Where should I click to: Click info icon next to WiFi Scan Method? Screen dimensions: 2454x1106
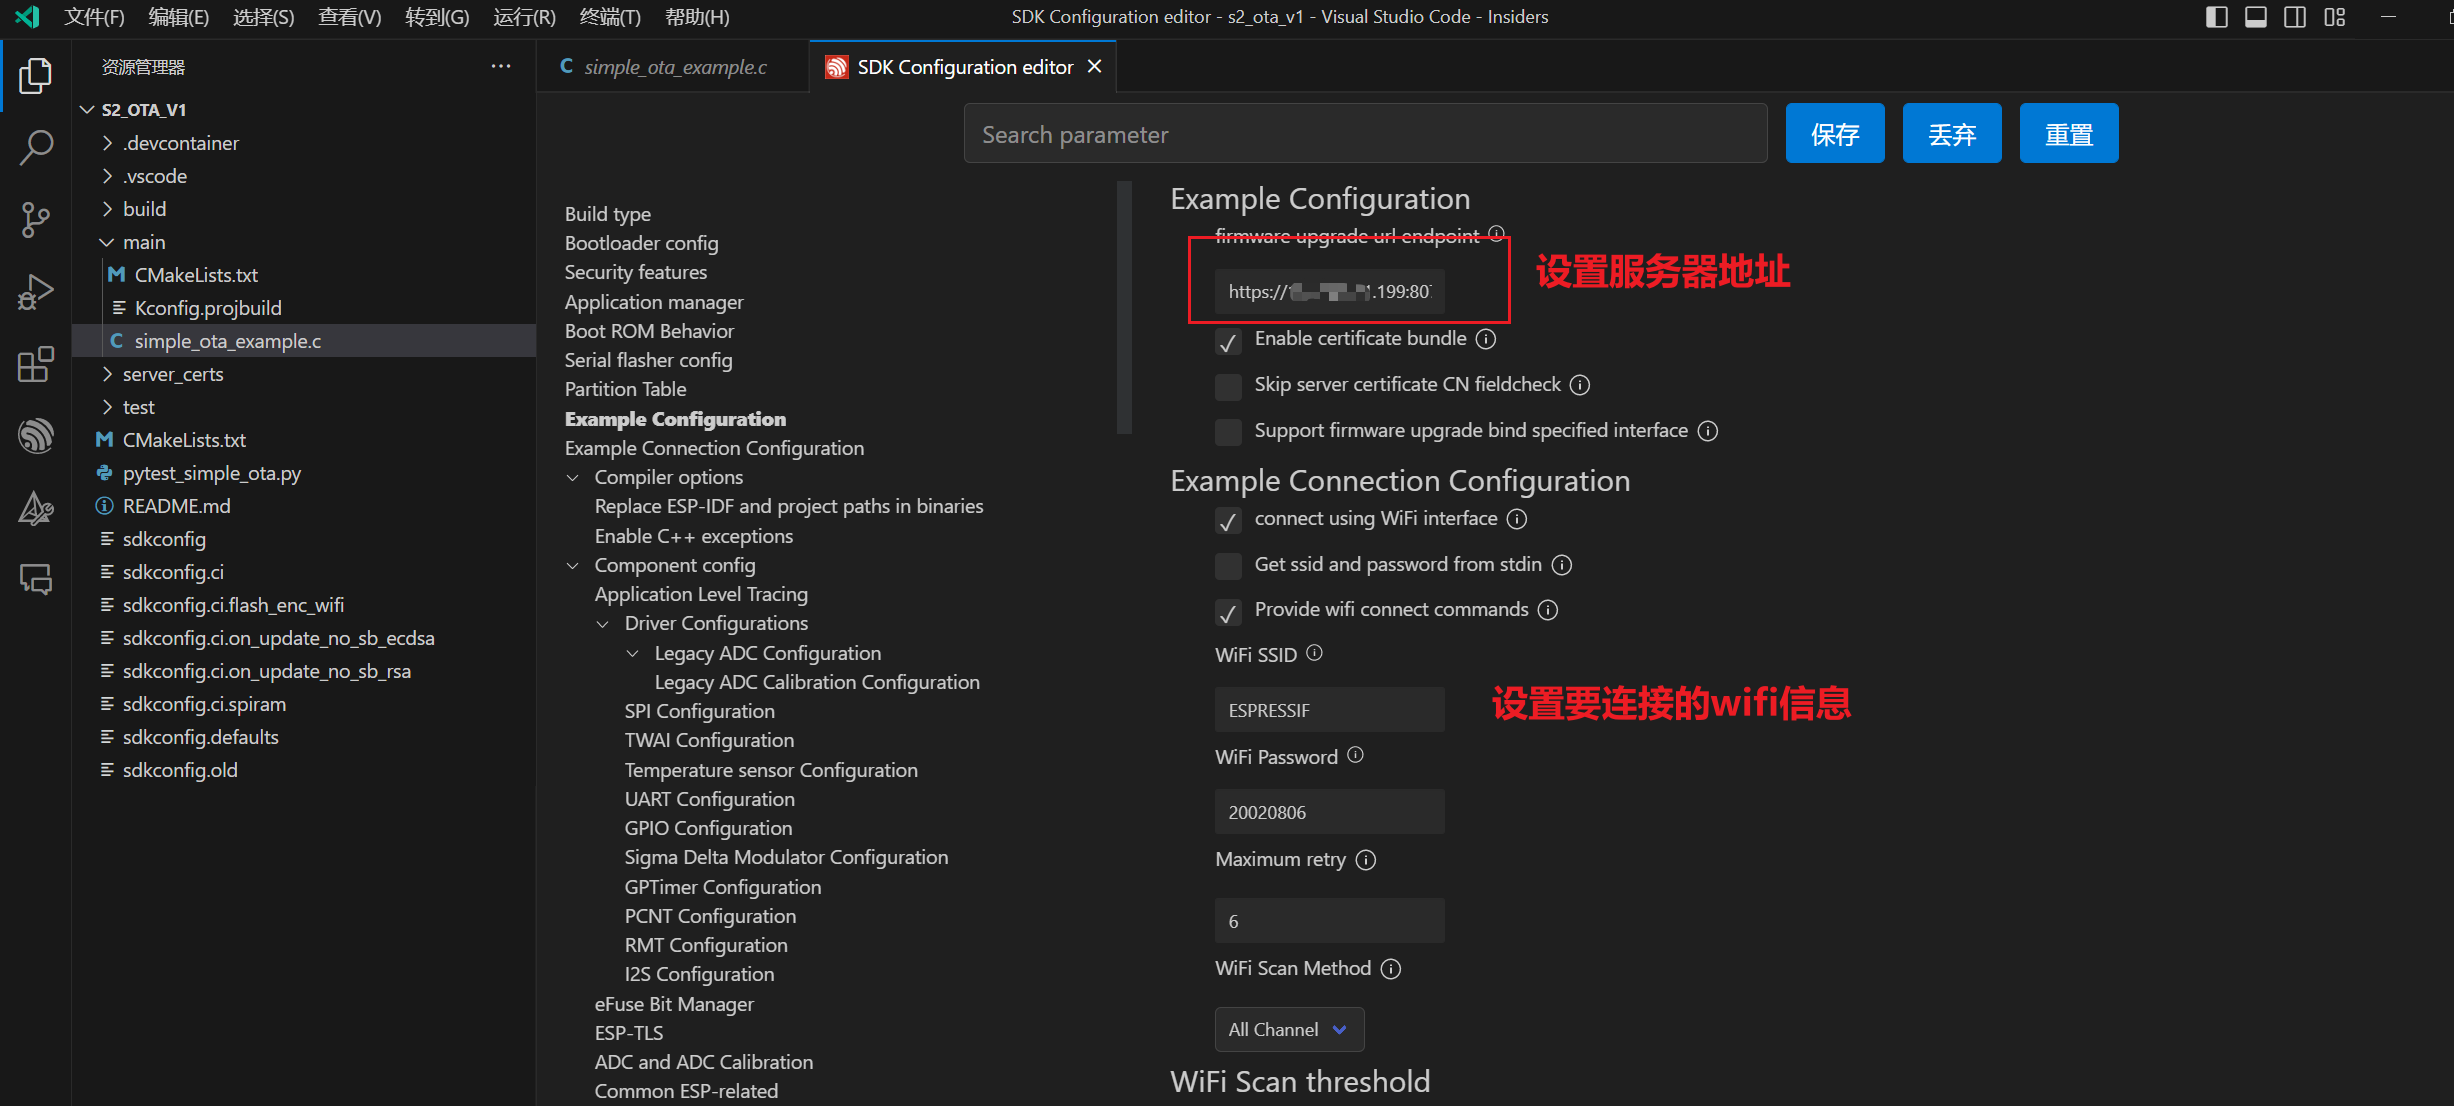(1391, 969)
